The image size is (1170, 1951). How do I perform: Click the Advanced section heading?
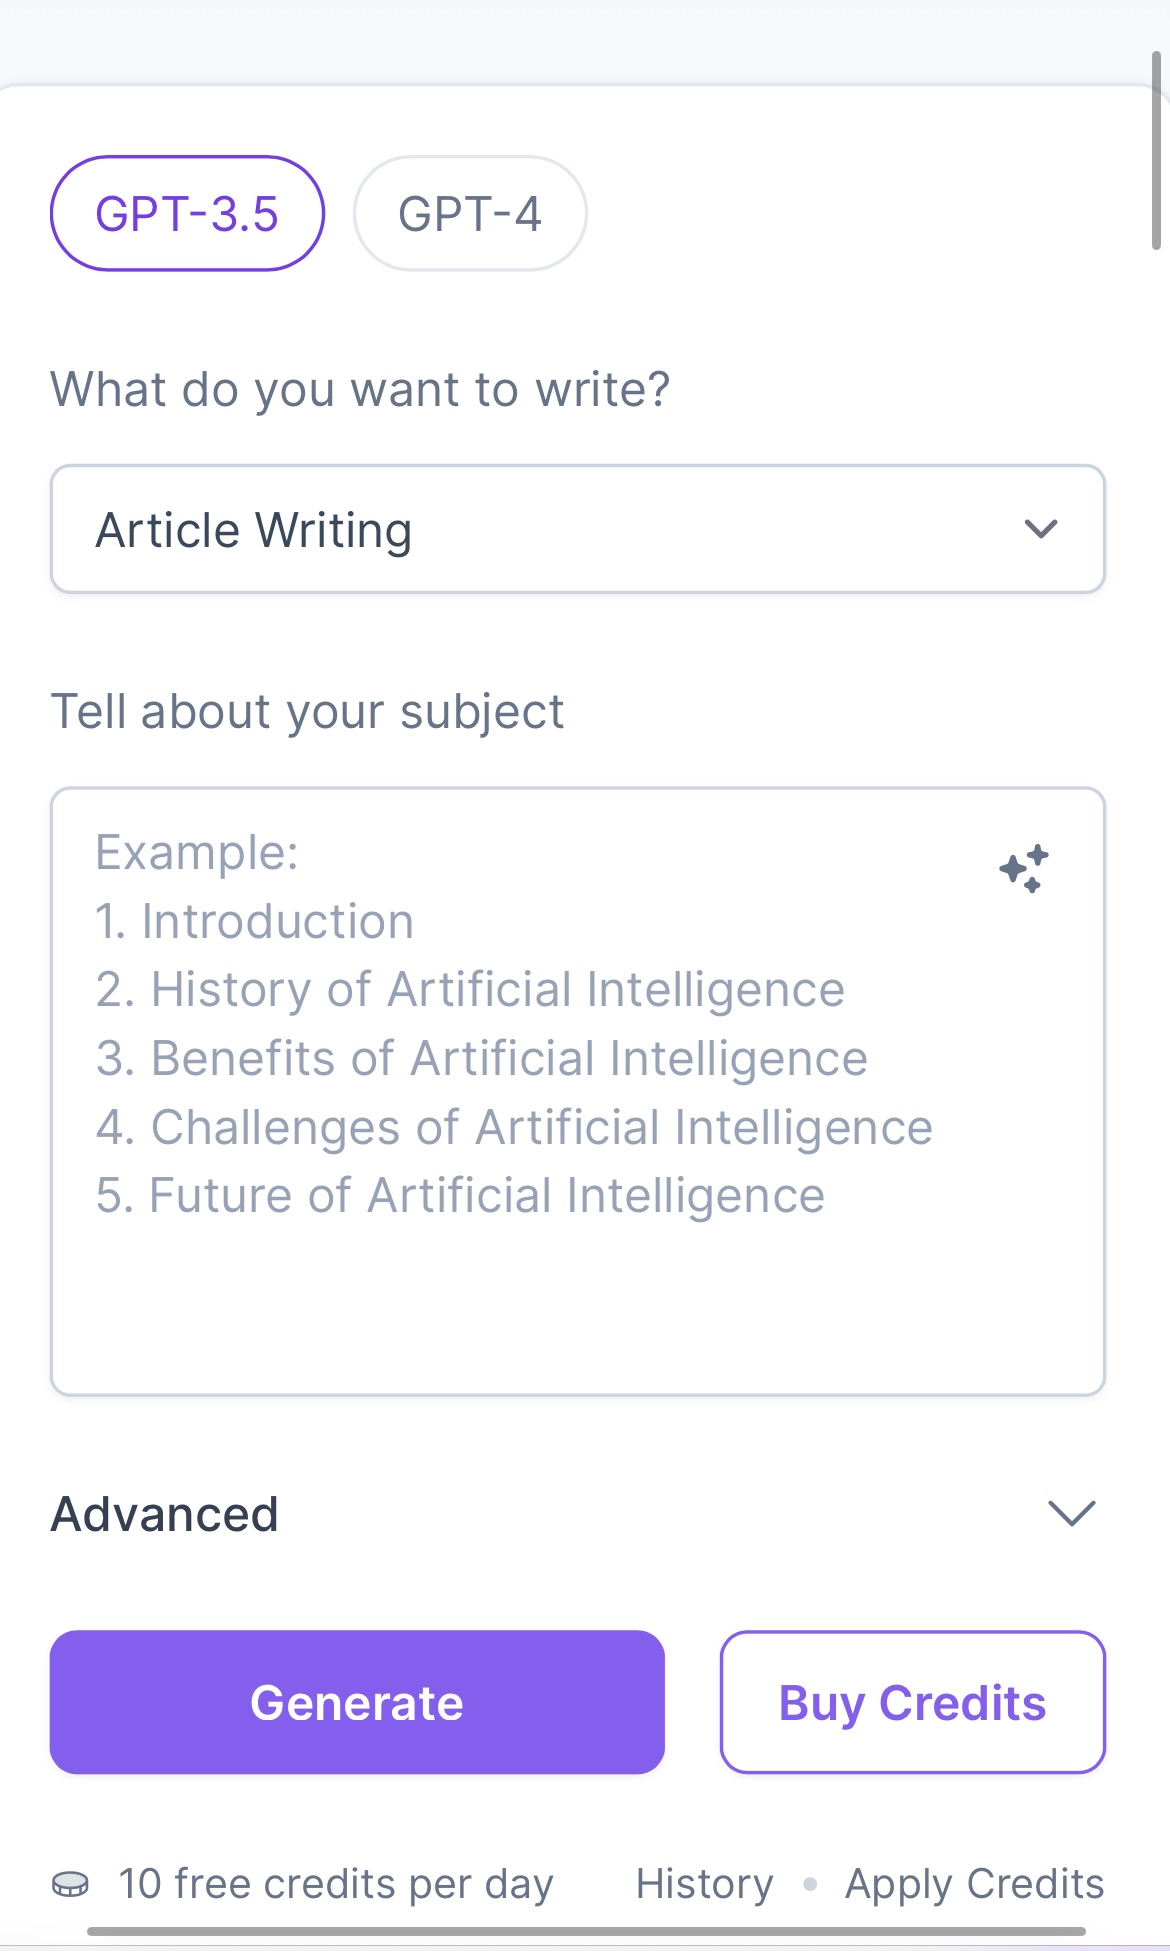pyautogui.click(x=165, y=1514)
